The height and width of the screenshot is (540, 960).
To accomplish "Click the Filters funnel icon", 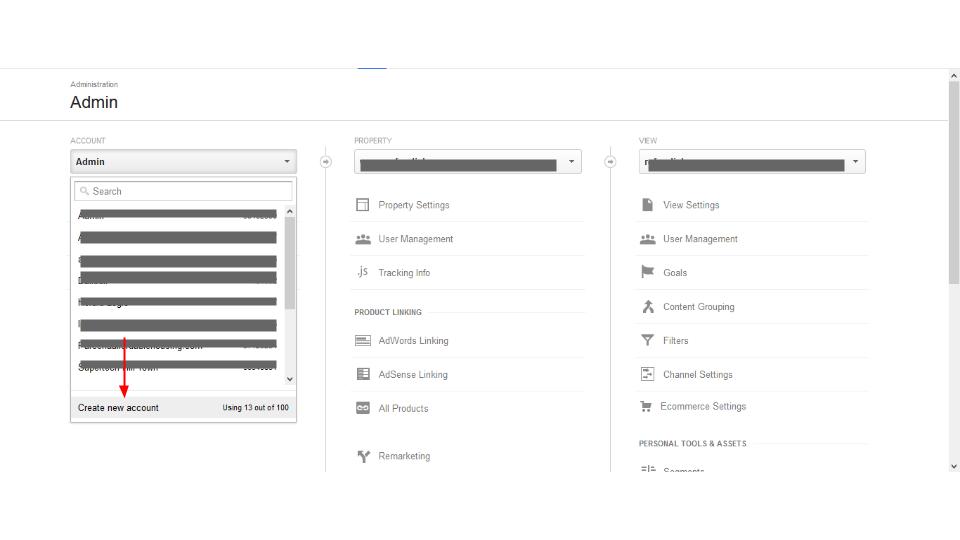I will (647, 340).
